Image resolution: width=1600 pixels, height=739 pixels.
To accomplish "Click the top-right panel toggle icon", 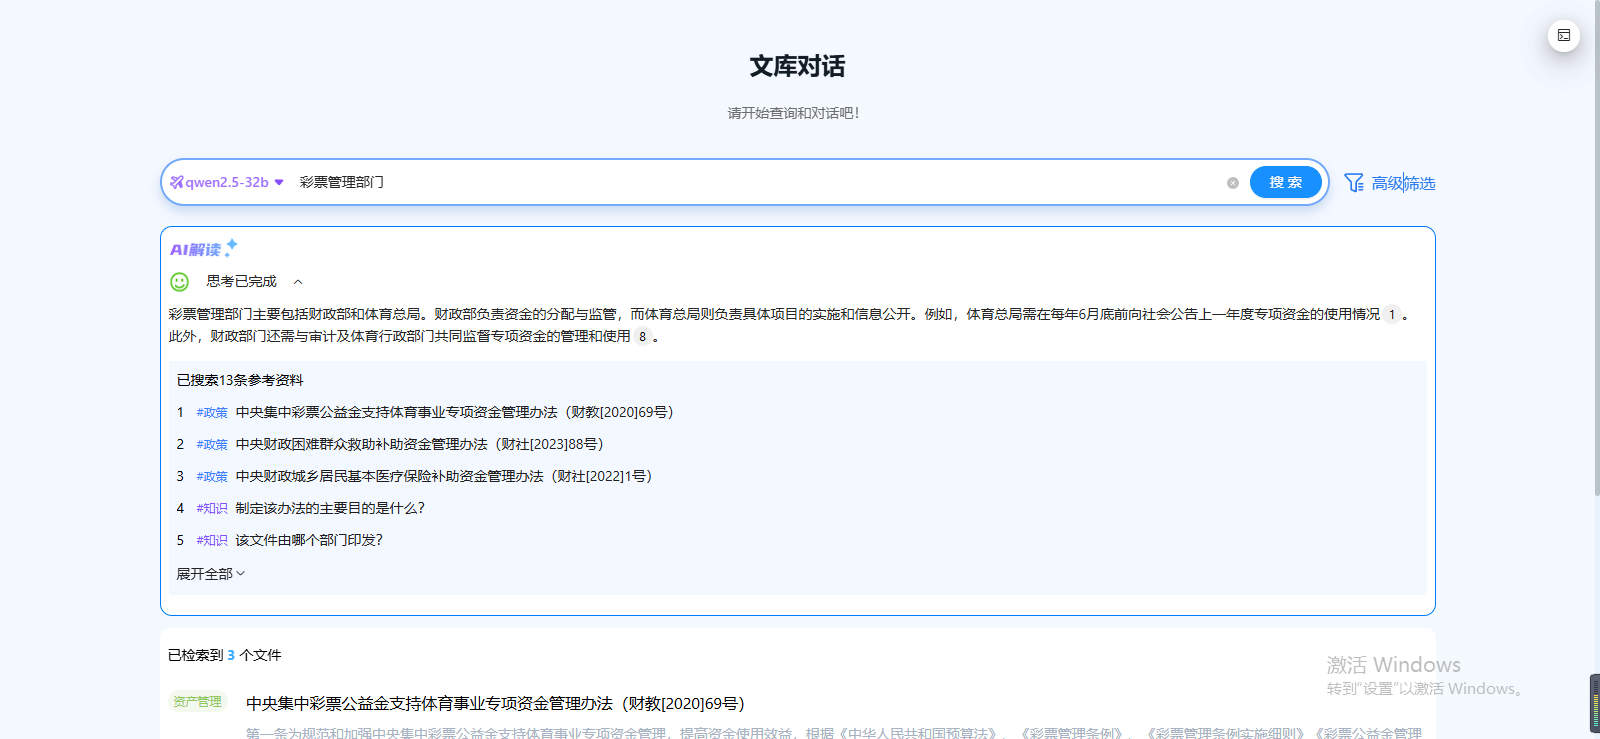I will (1564, 36).
